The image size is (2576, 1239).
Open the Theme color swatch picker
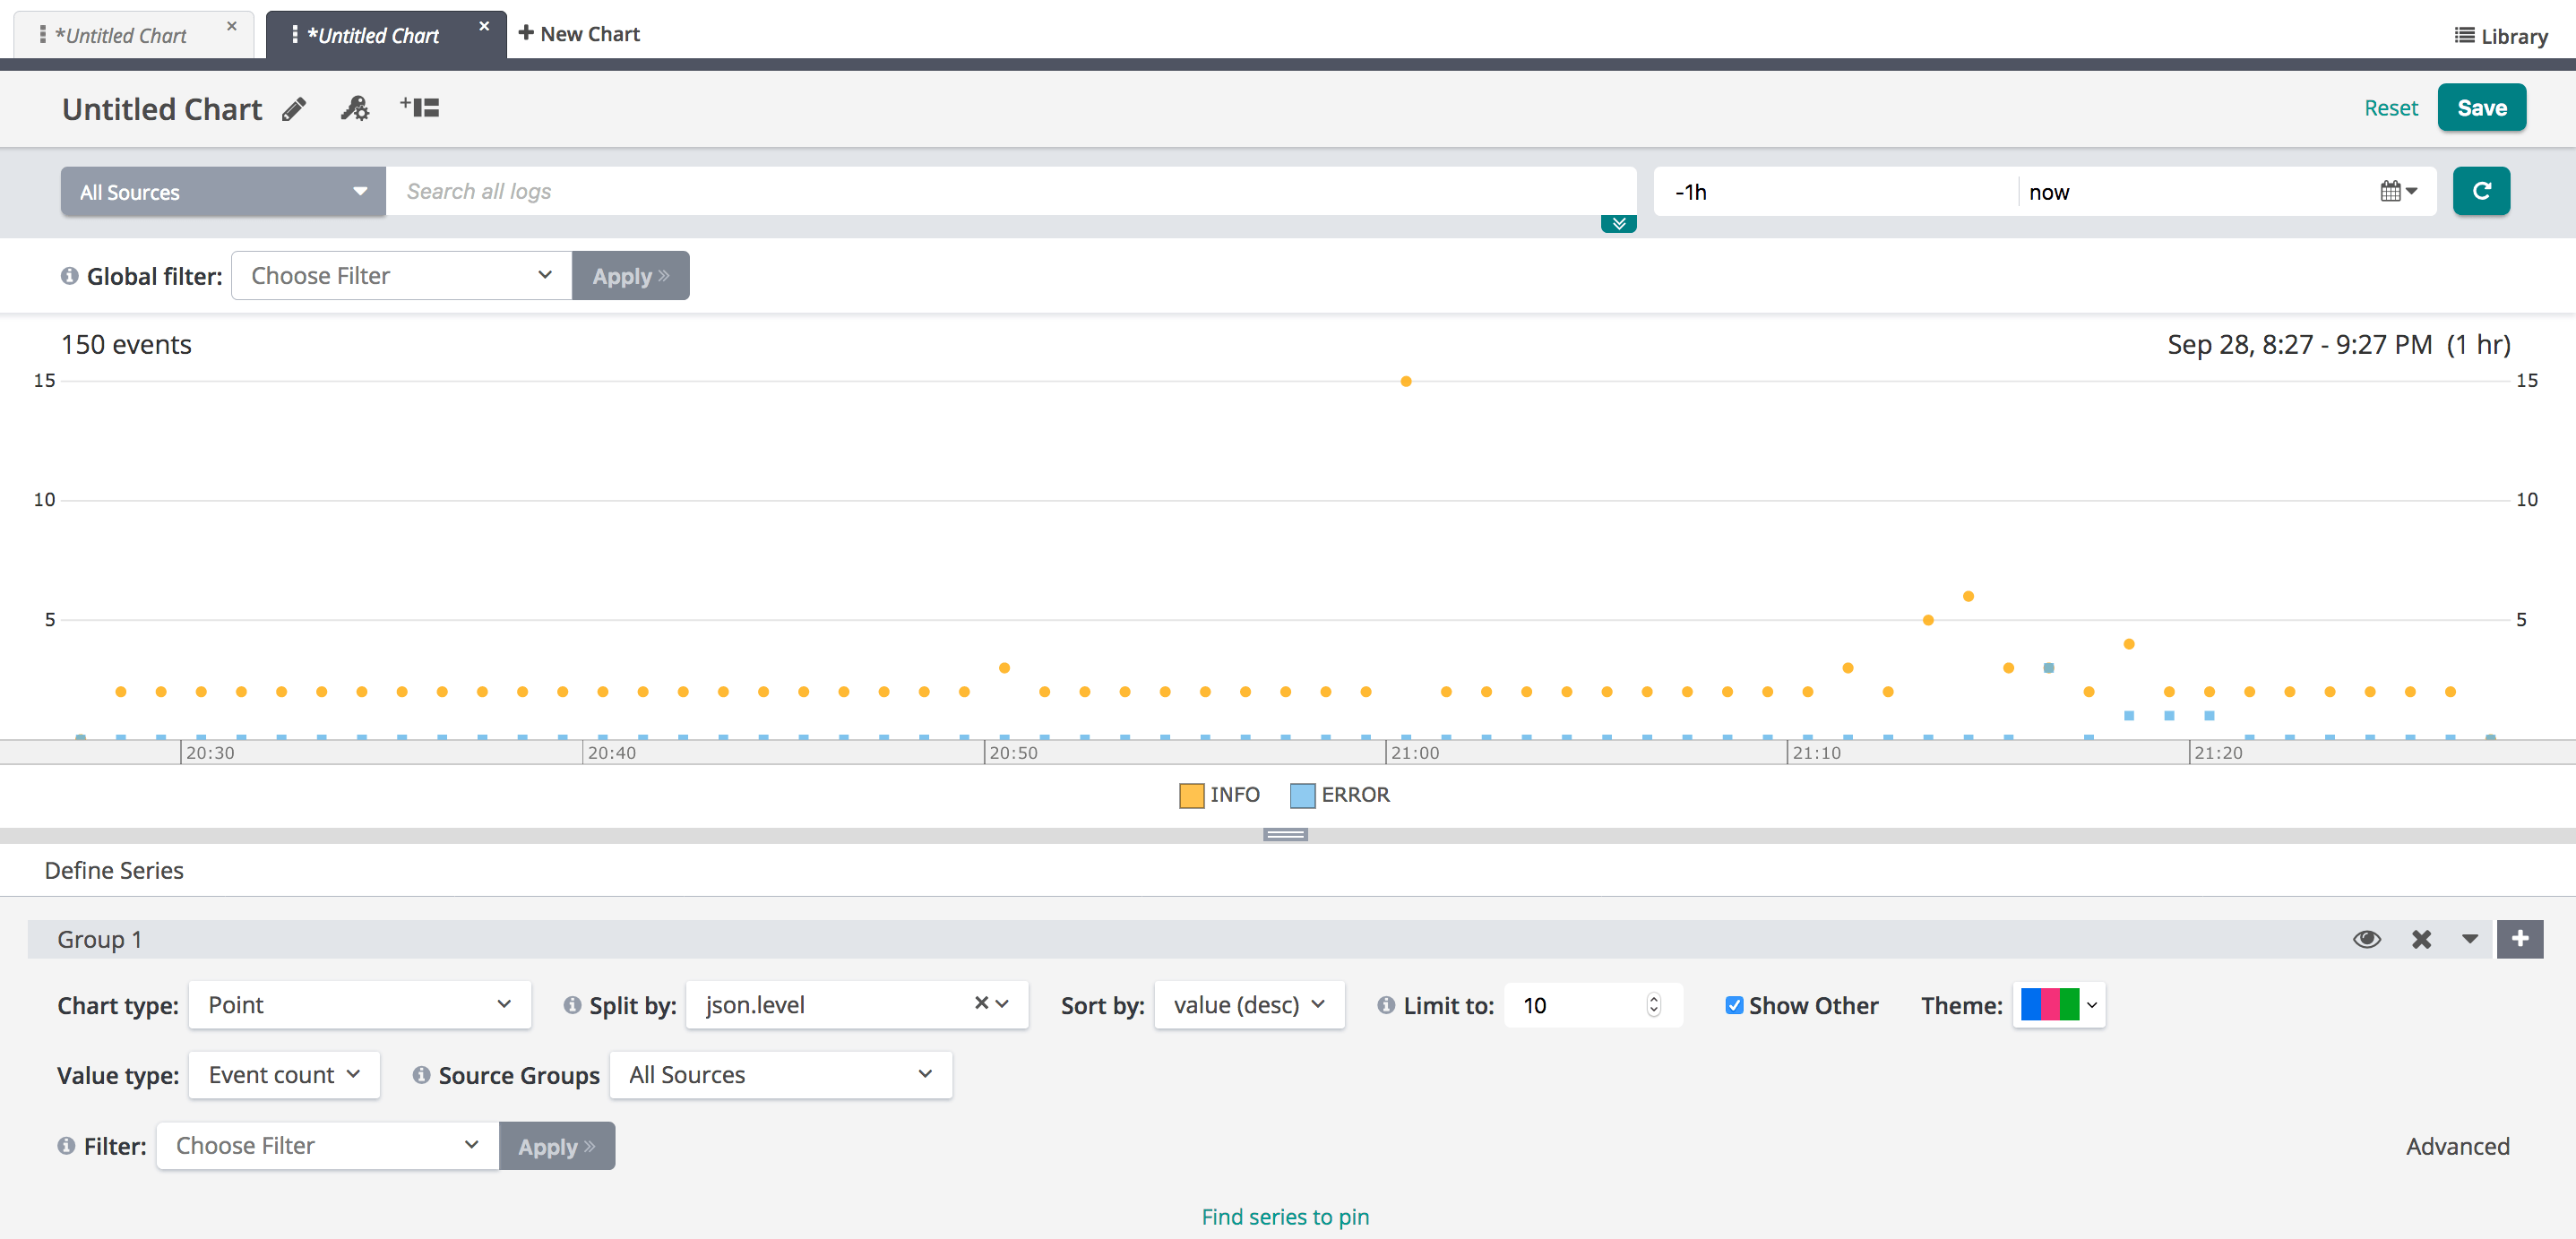click(2058, 1005)
